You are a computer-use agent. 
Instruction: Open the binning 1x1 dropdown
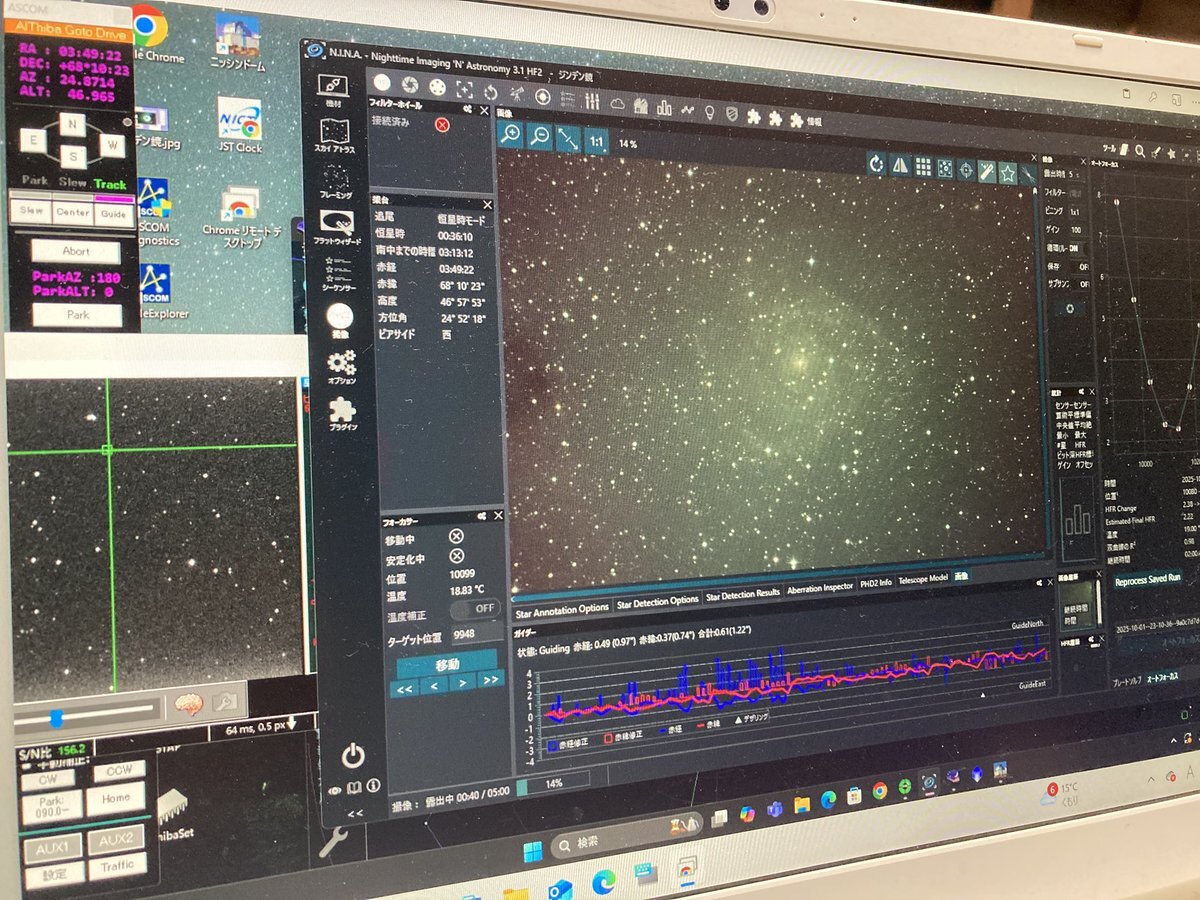pos(1075,213)
